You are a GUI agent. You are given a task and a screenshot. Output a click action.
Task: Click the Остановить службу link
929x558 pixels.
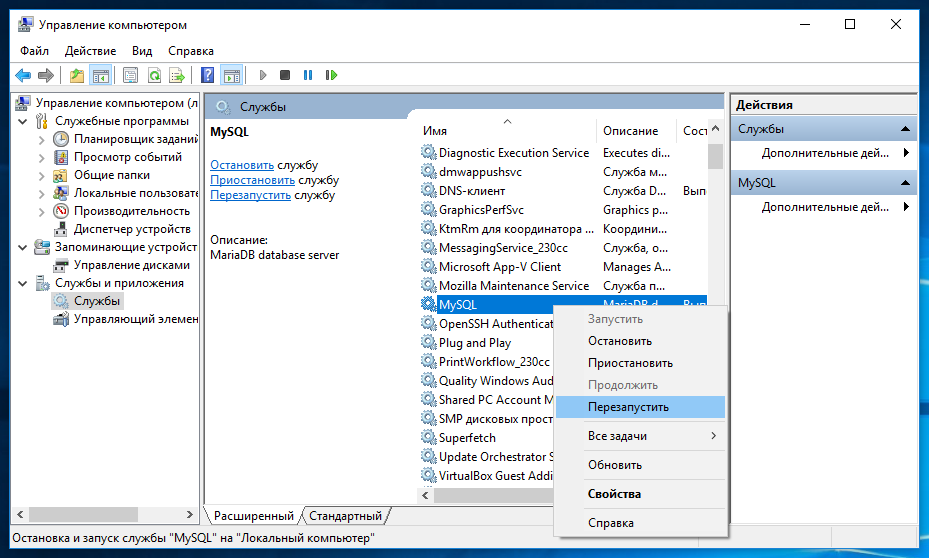[x=242, y=165]
